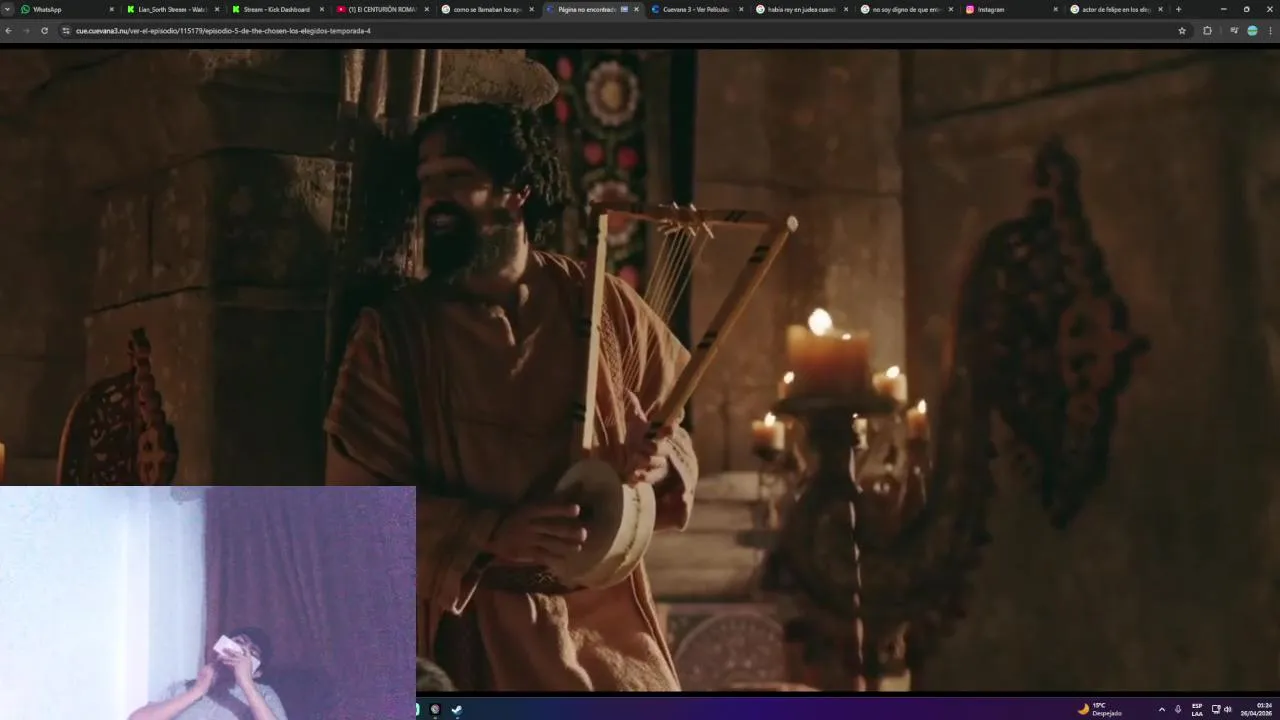1280x720 pixels.
Task: Open the volume speaker icon in tray
Action: (x=1228, y=709)
